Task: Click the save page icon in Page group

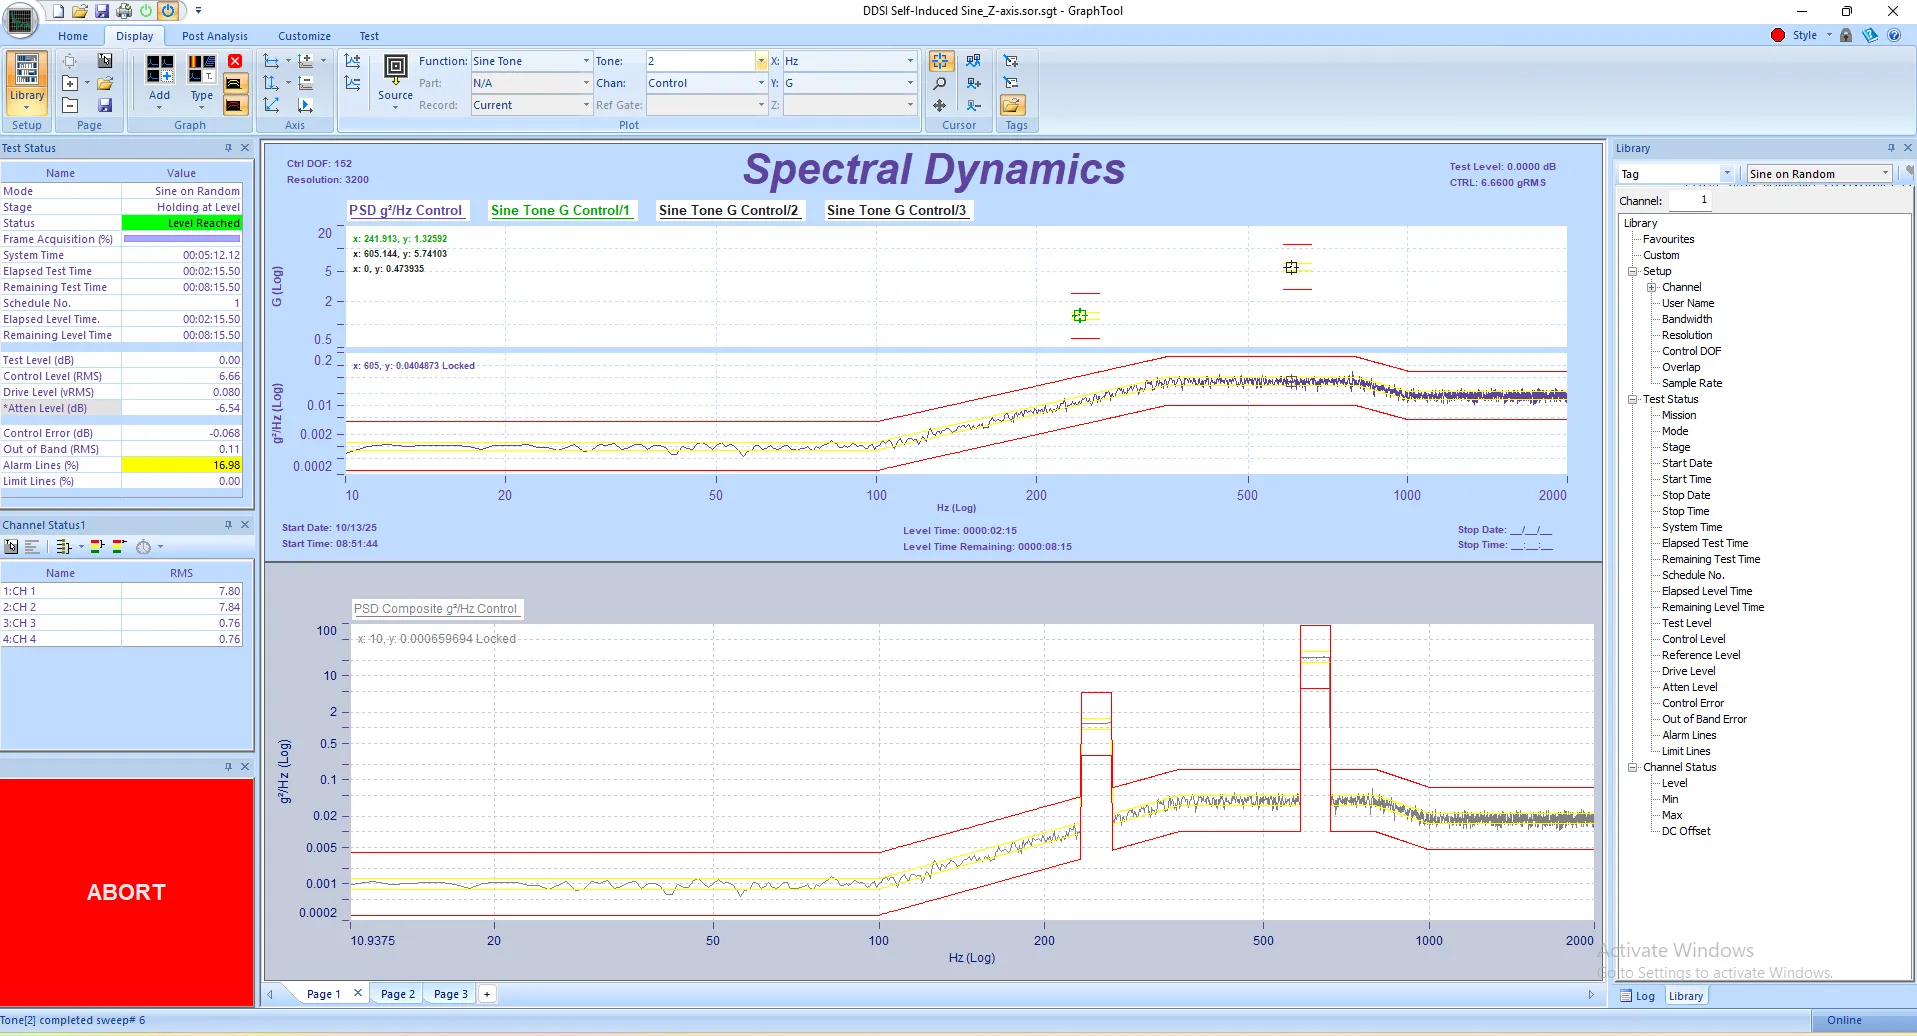Action: tap(104, 104)
